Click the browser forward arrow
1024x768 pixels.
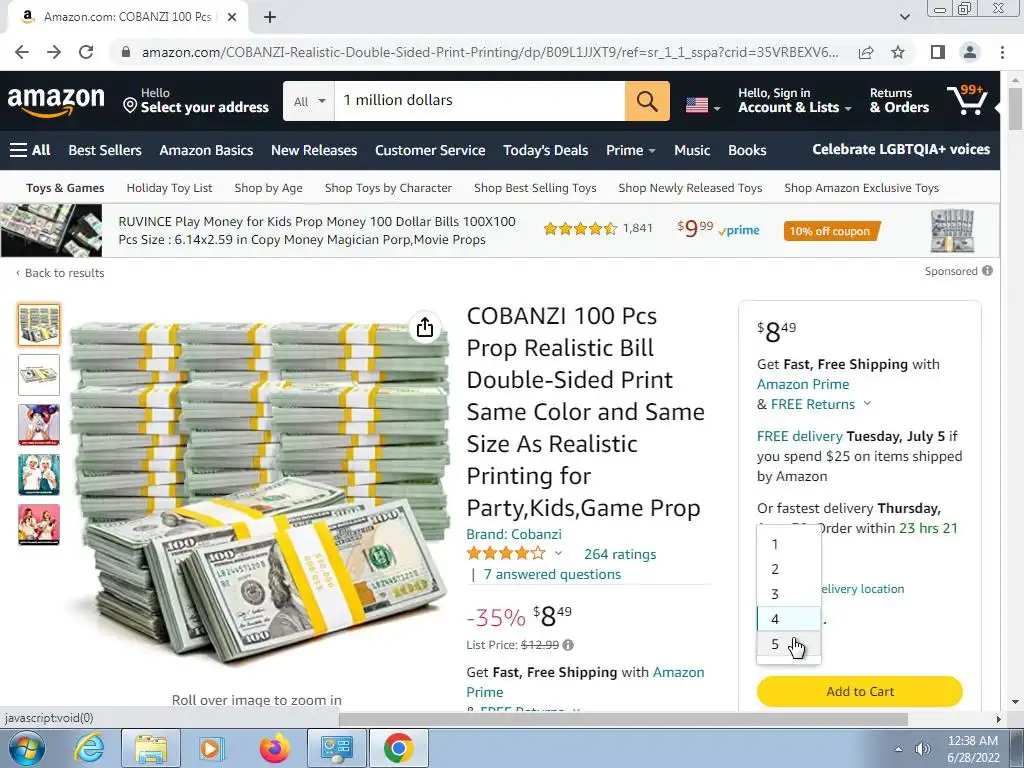pos(54,52)
